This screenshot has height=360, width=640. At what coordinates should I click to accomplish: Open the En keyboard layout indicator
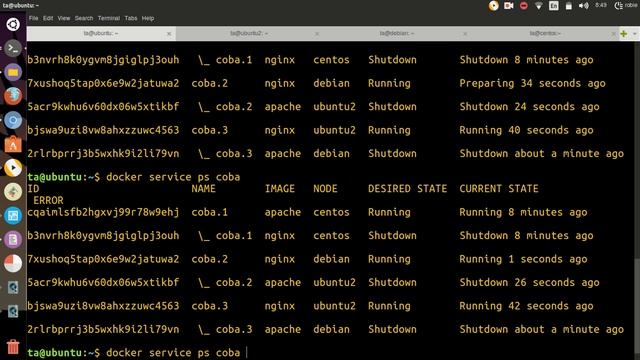553,6
